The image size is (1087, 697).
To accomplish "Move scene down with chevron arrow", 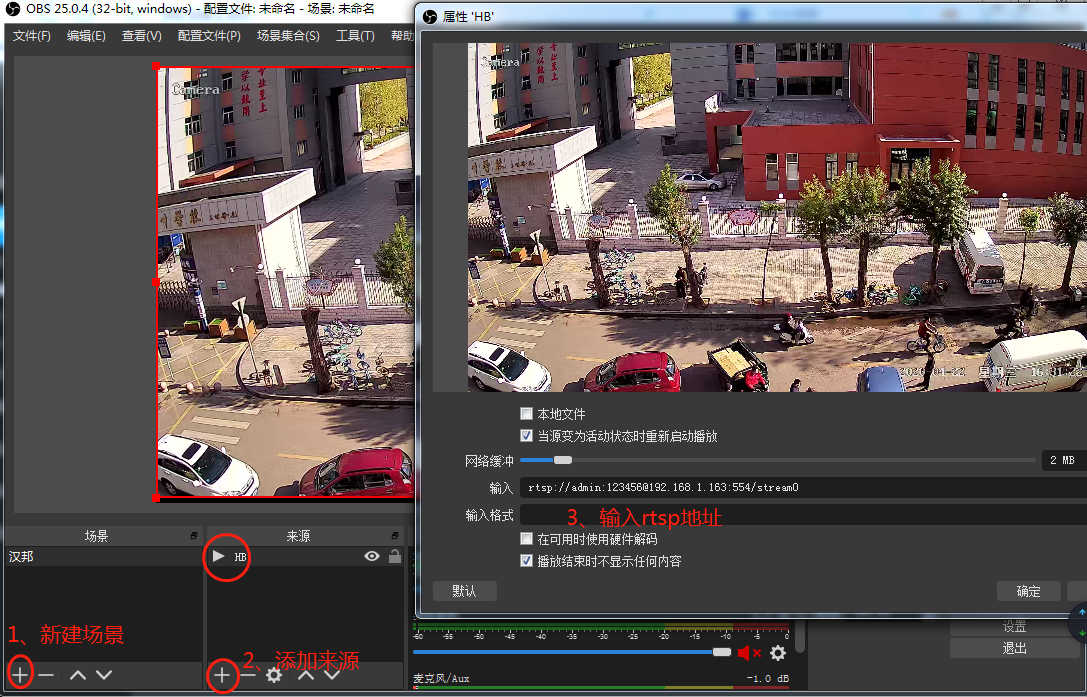I will pos(104,674).
